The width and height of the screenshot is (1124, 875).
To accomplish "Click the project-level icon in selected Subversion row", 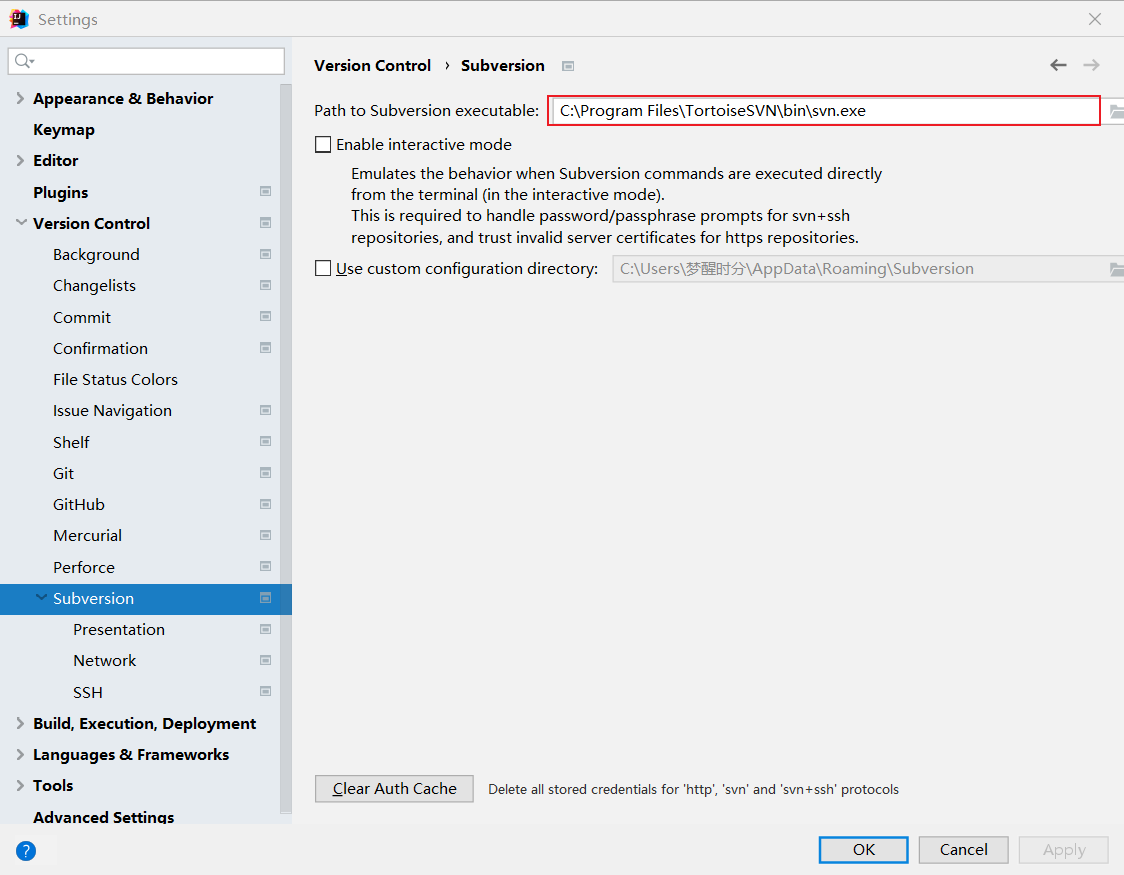I will point(265,598).
